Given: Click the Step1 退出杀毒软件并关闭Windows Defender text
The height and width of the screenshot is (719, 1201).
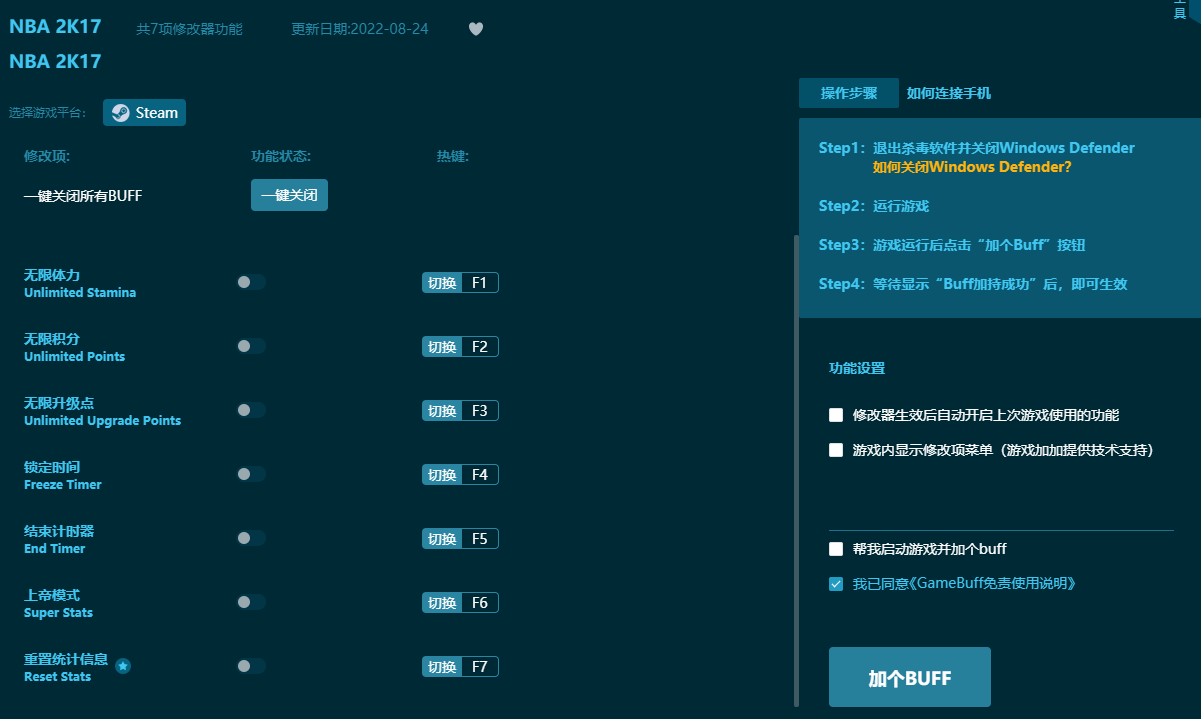Looking at the screenshot, I should click(x=977, y=148).
